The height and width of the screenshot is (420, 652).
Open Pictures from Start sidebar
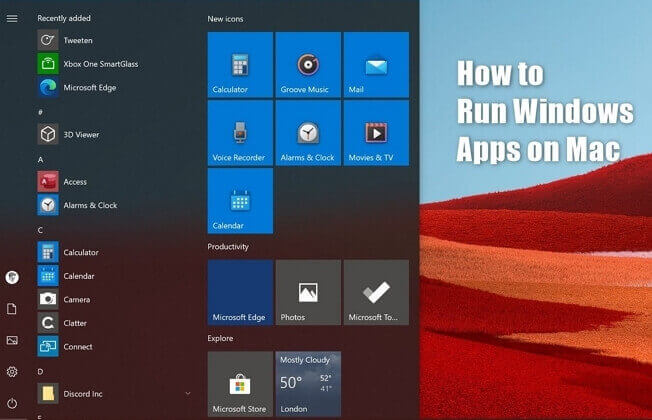tap(12, 340)
